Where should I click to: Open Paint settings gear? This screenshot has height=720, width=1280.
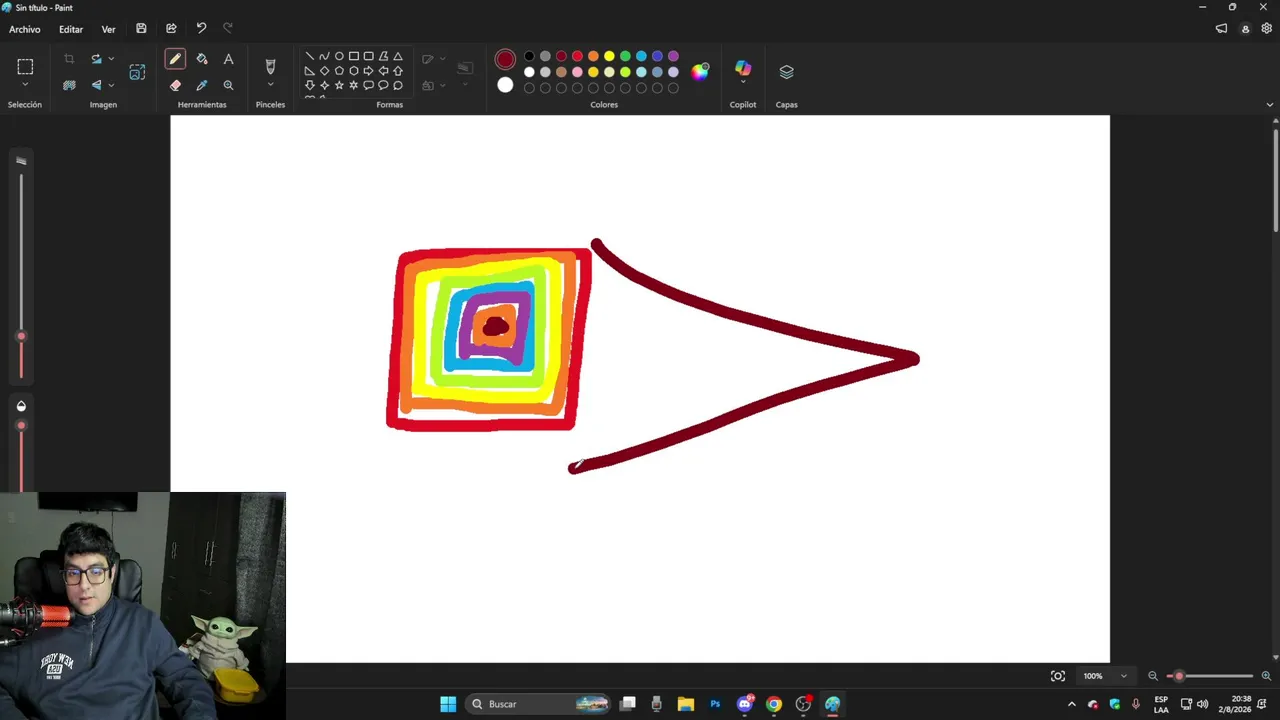(1266, 29)
